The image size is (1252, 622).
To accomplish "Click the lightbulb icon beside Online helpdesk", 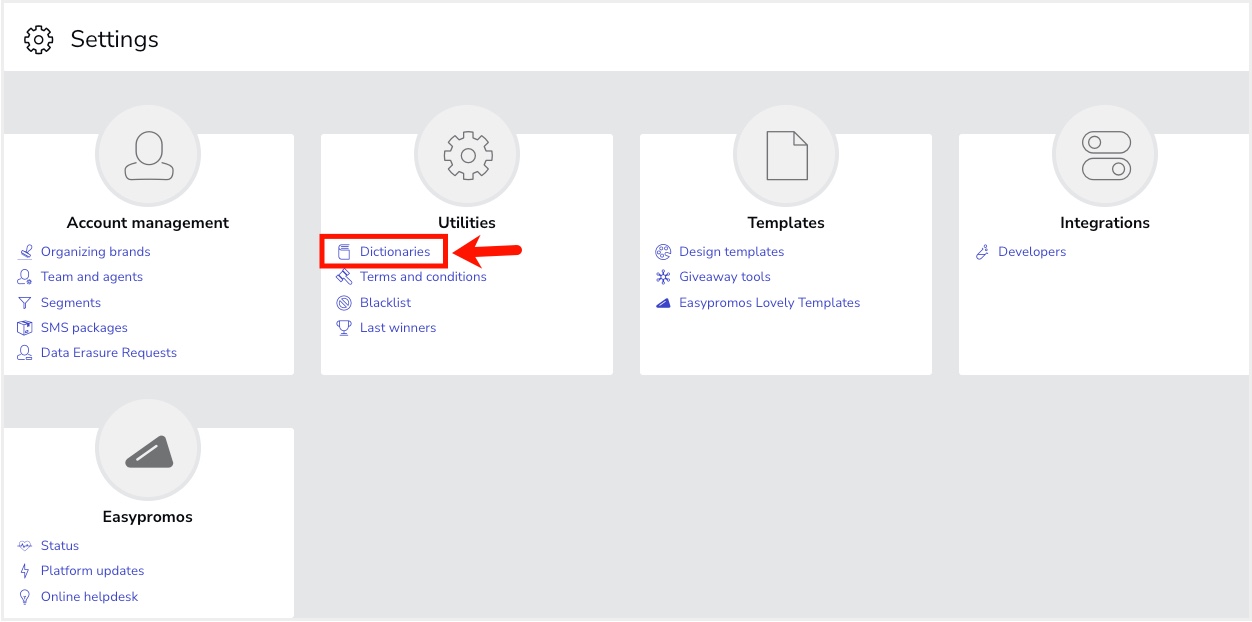I will (25, 597).
